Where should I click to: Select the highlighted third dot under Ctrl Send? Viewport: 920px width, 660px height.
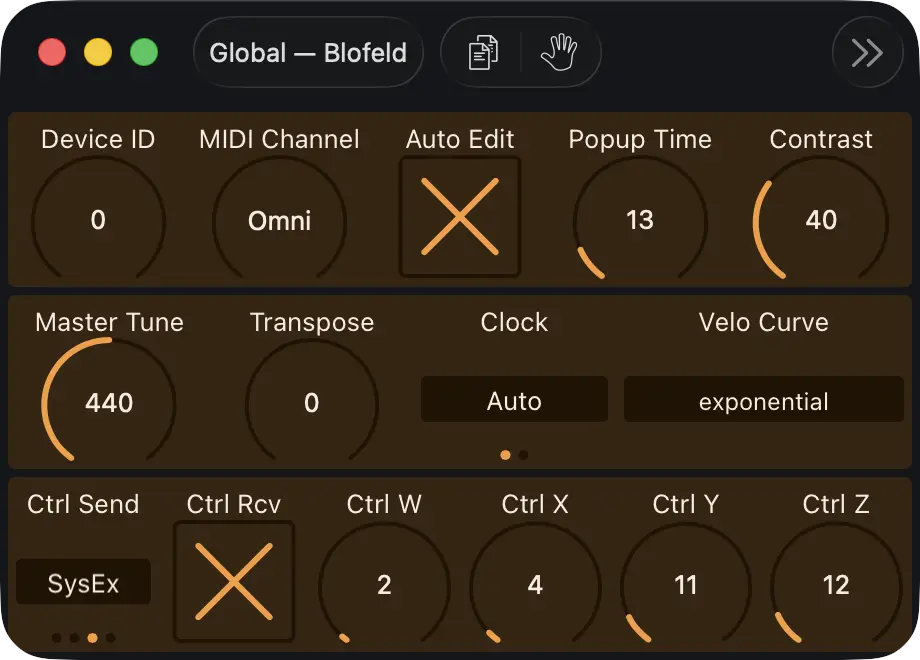point(93,638)
